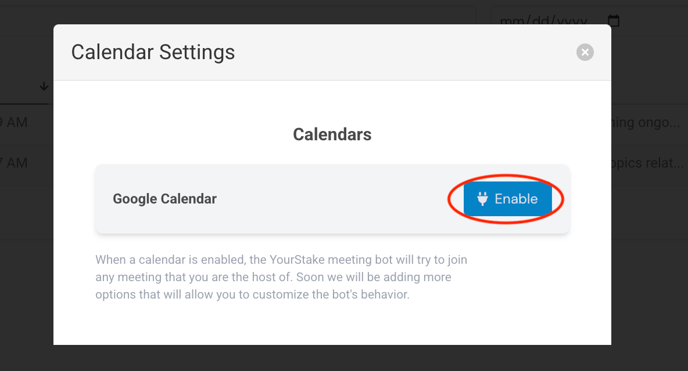Viewport: 688px width, 371px height.
Task: Click the word 'Enable' on blue button
Action: 516,199
